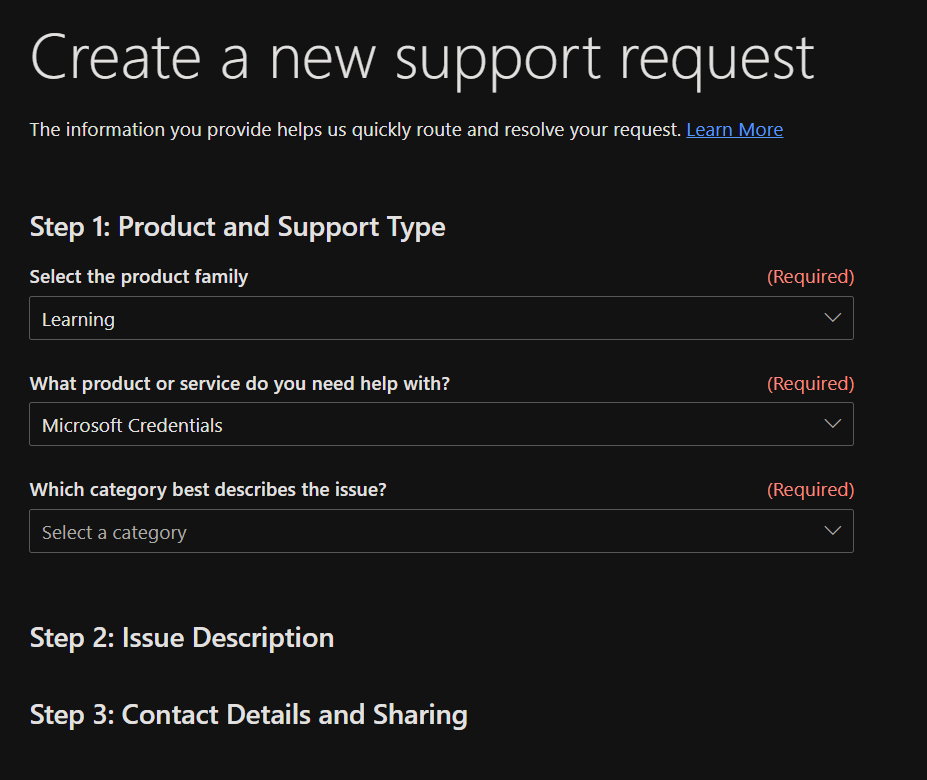Click the Required marker for product family
Image resolution: width=927 pixels, height=780 pixels.
[810, 277]
